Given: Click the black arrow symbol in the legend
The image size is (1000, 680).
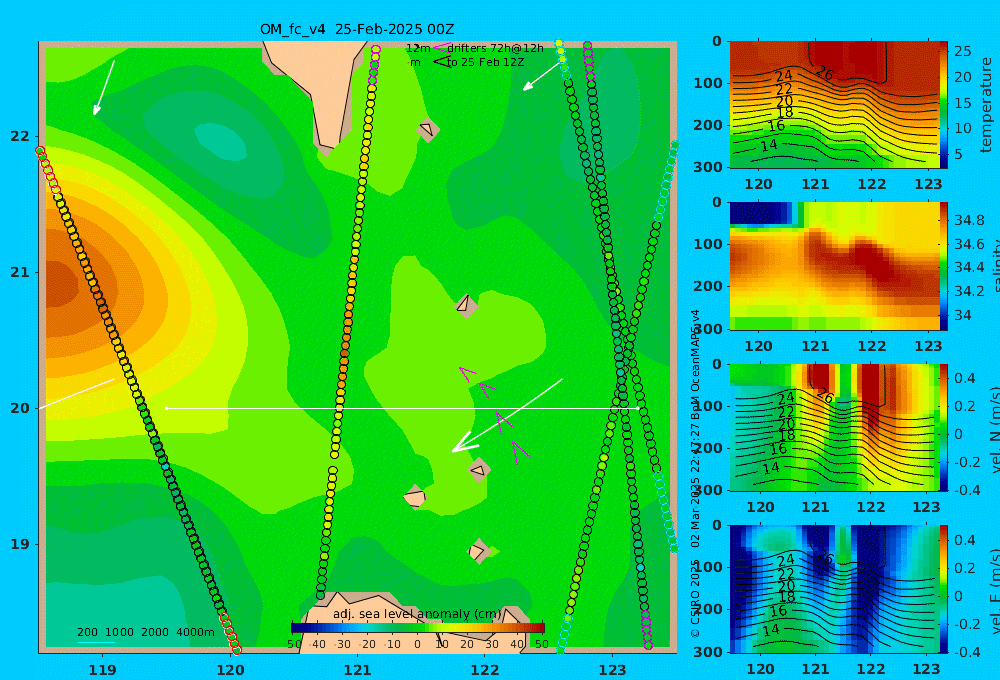Looking at the screenshot, I should 441,62.
